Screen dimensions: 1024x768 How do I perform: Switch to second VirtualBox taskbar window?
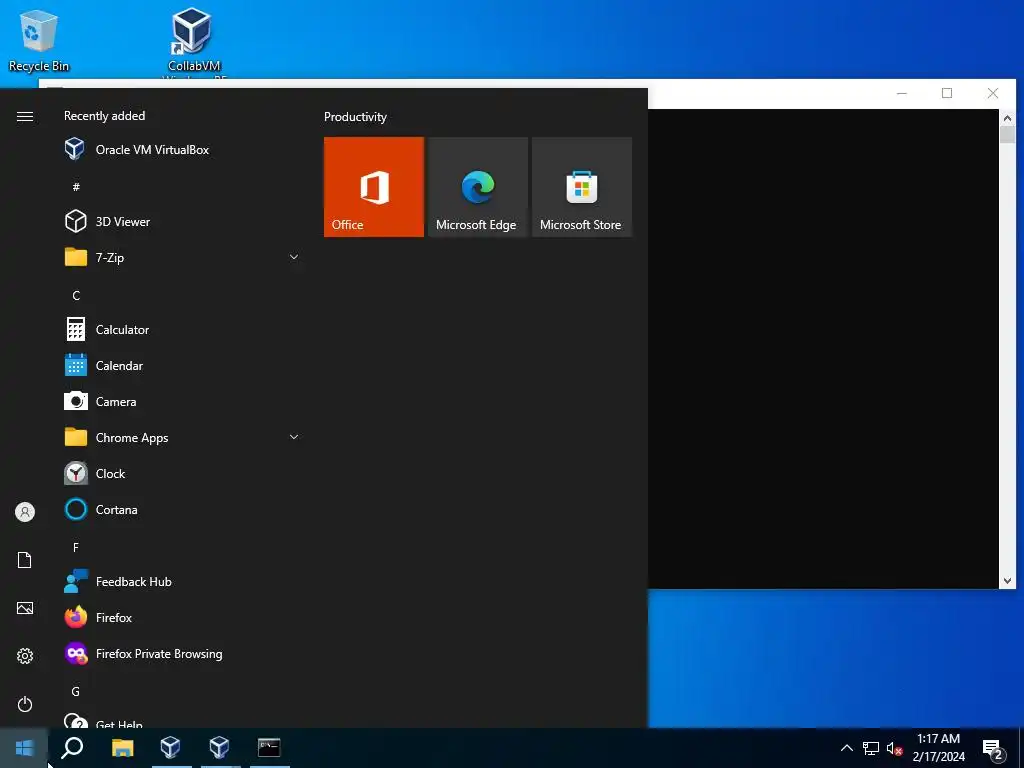coord(219,748)
